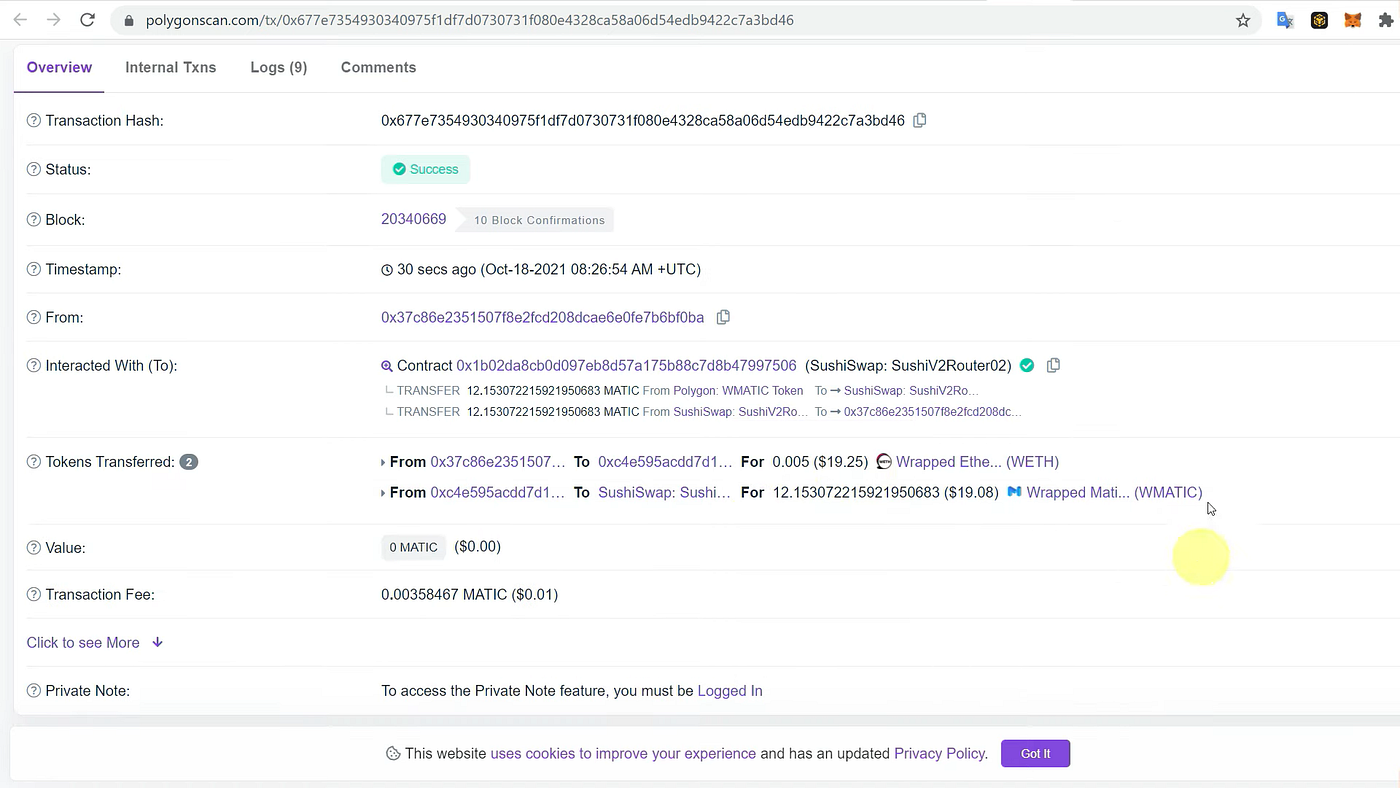The width and height of the screenshot is (1400, 788).
Task: Bookmark this page with the star icon
Action: 1243,20
